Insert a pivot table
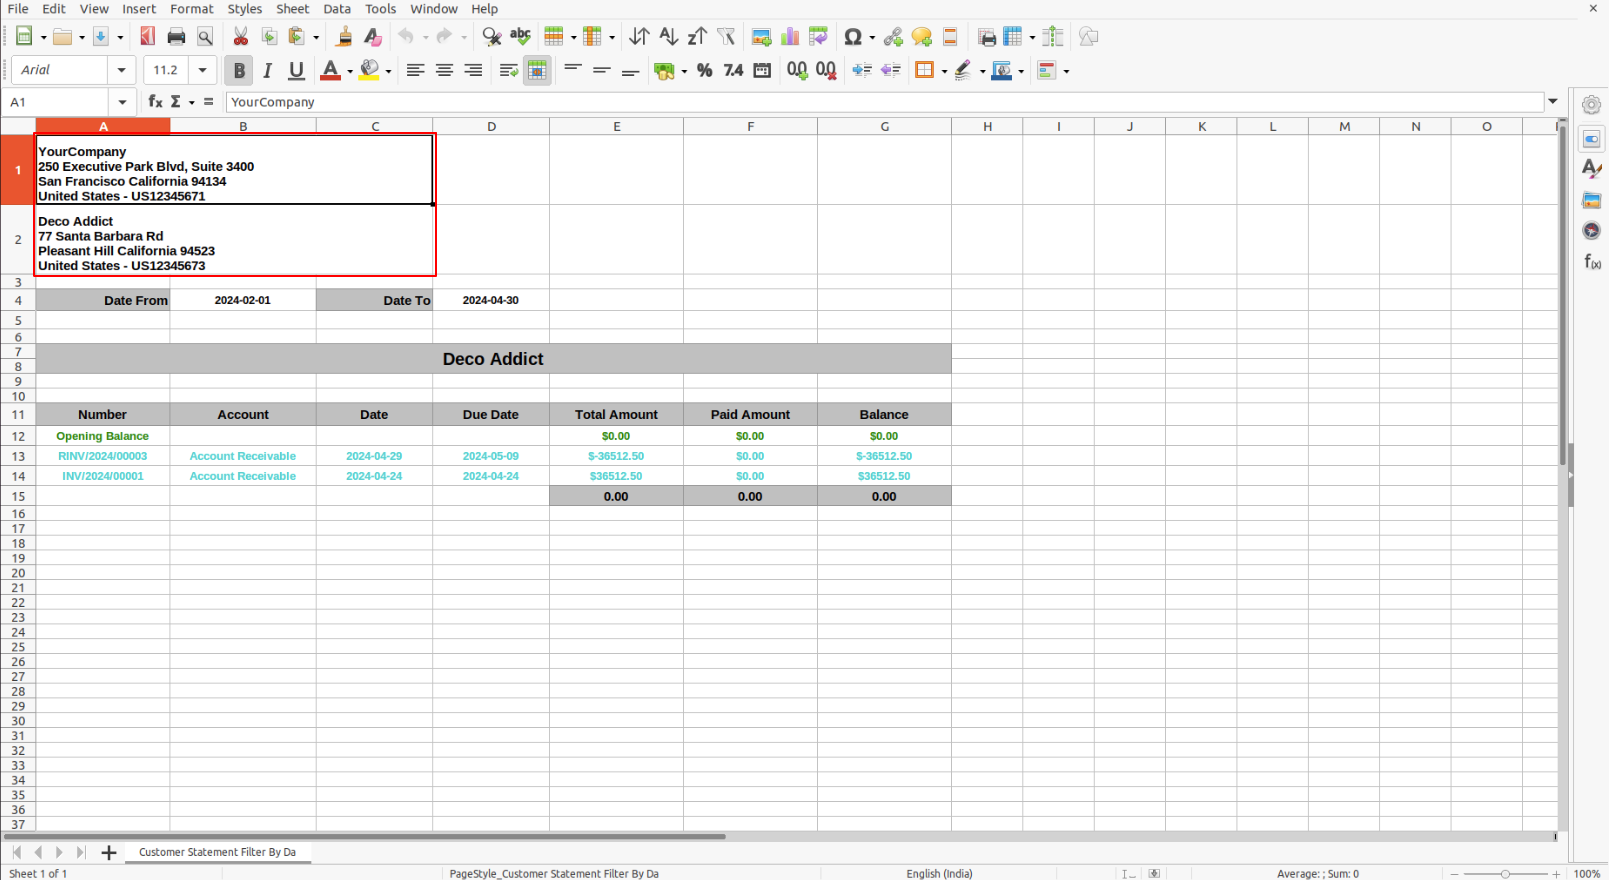This screenshot has width=1609, height=880. click(818, 37)
